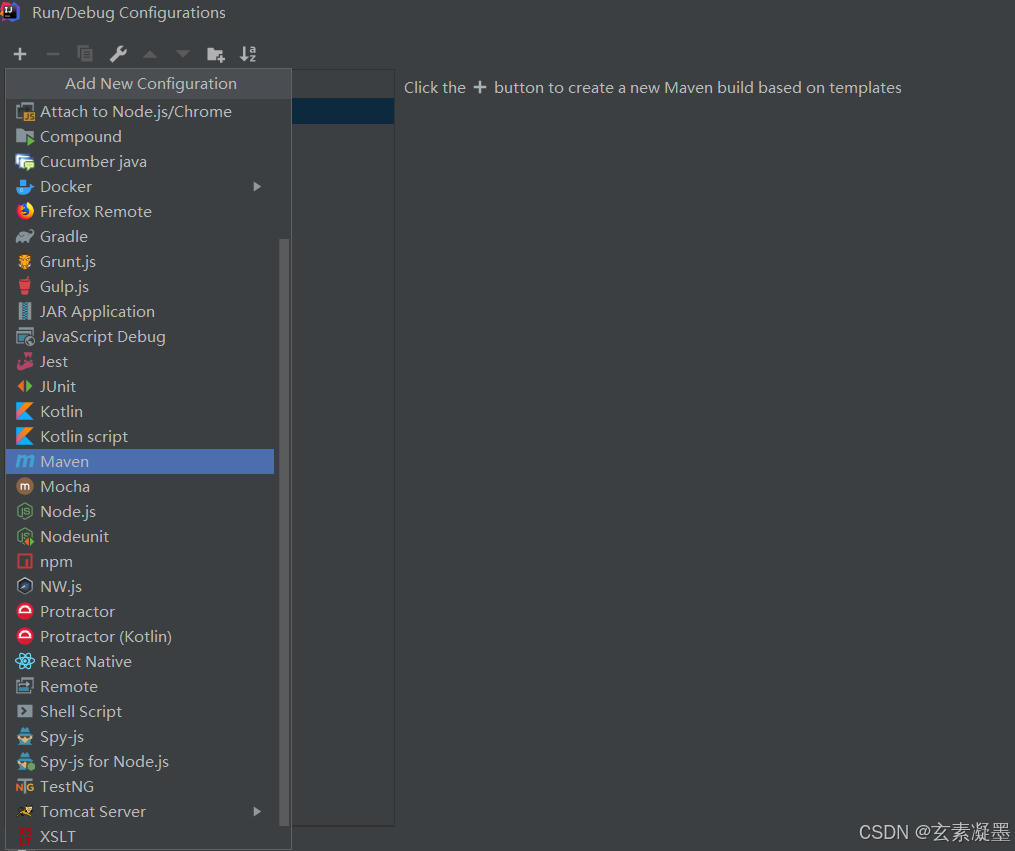Click the Copy Configuration icon
The image size is (1015, 851).
click(x=85, y=54)
